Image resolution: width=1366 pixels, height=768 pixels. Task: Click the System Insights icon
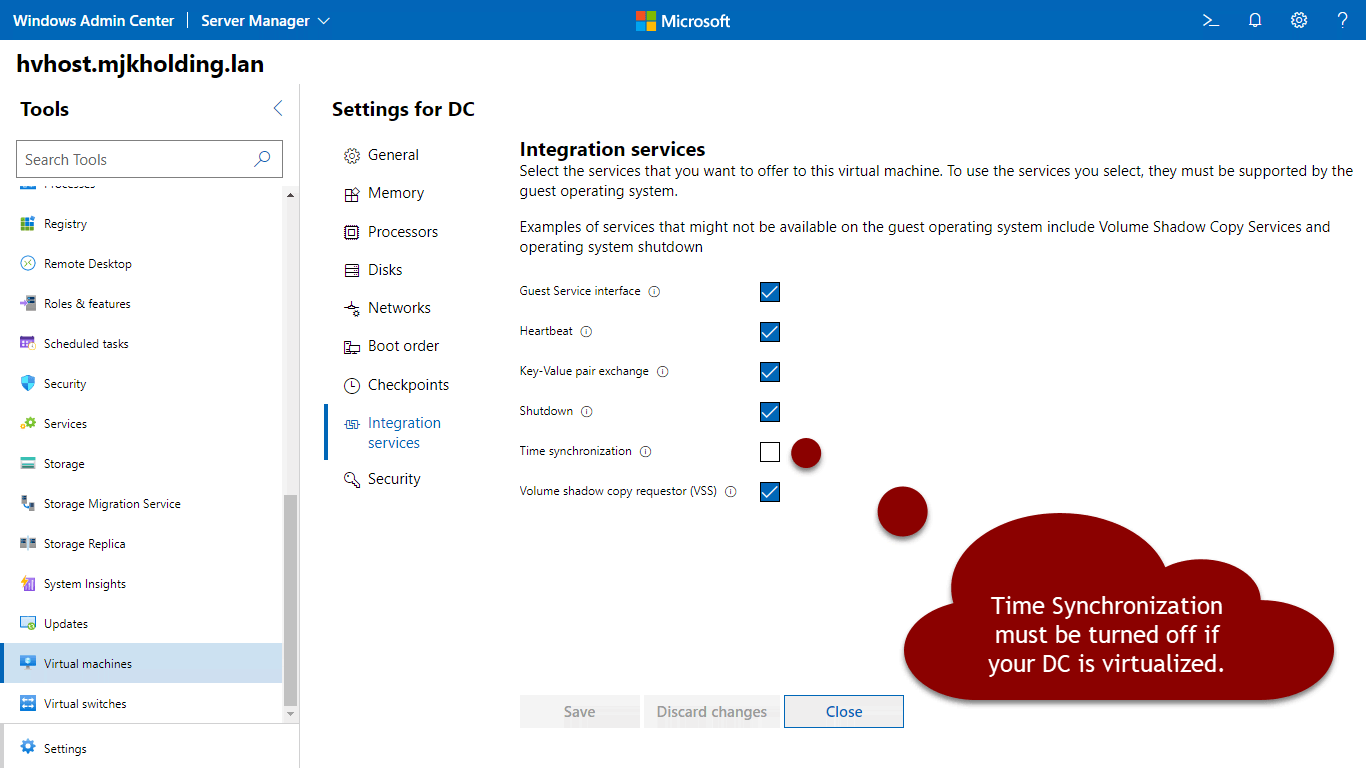coord(28,584)
